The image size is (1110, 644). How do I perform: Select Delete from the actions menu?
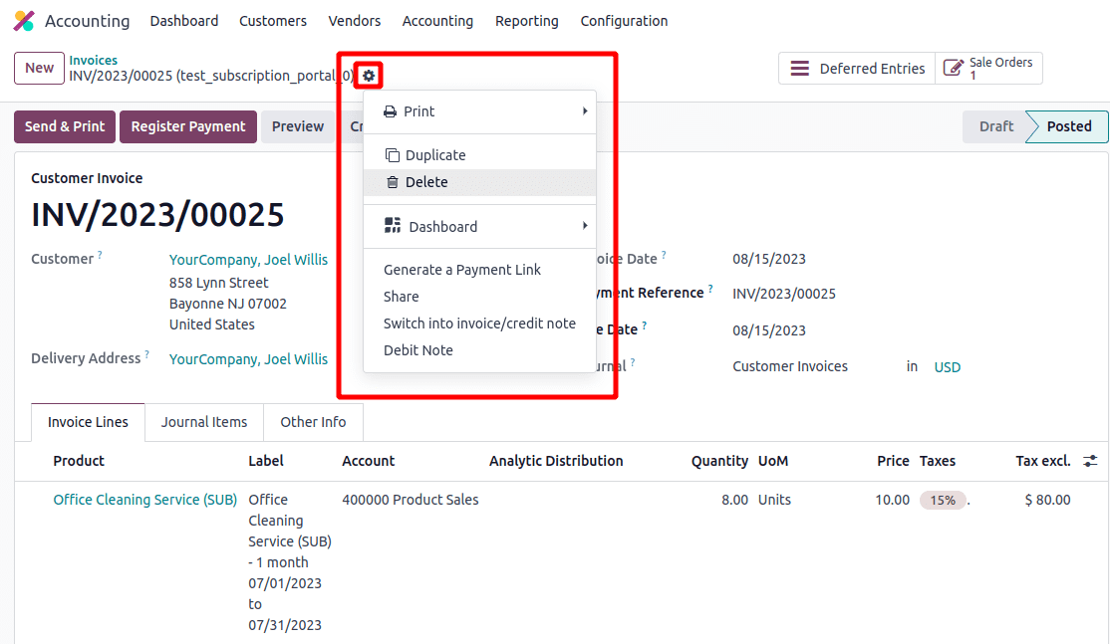(x=426, y=182)
